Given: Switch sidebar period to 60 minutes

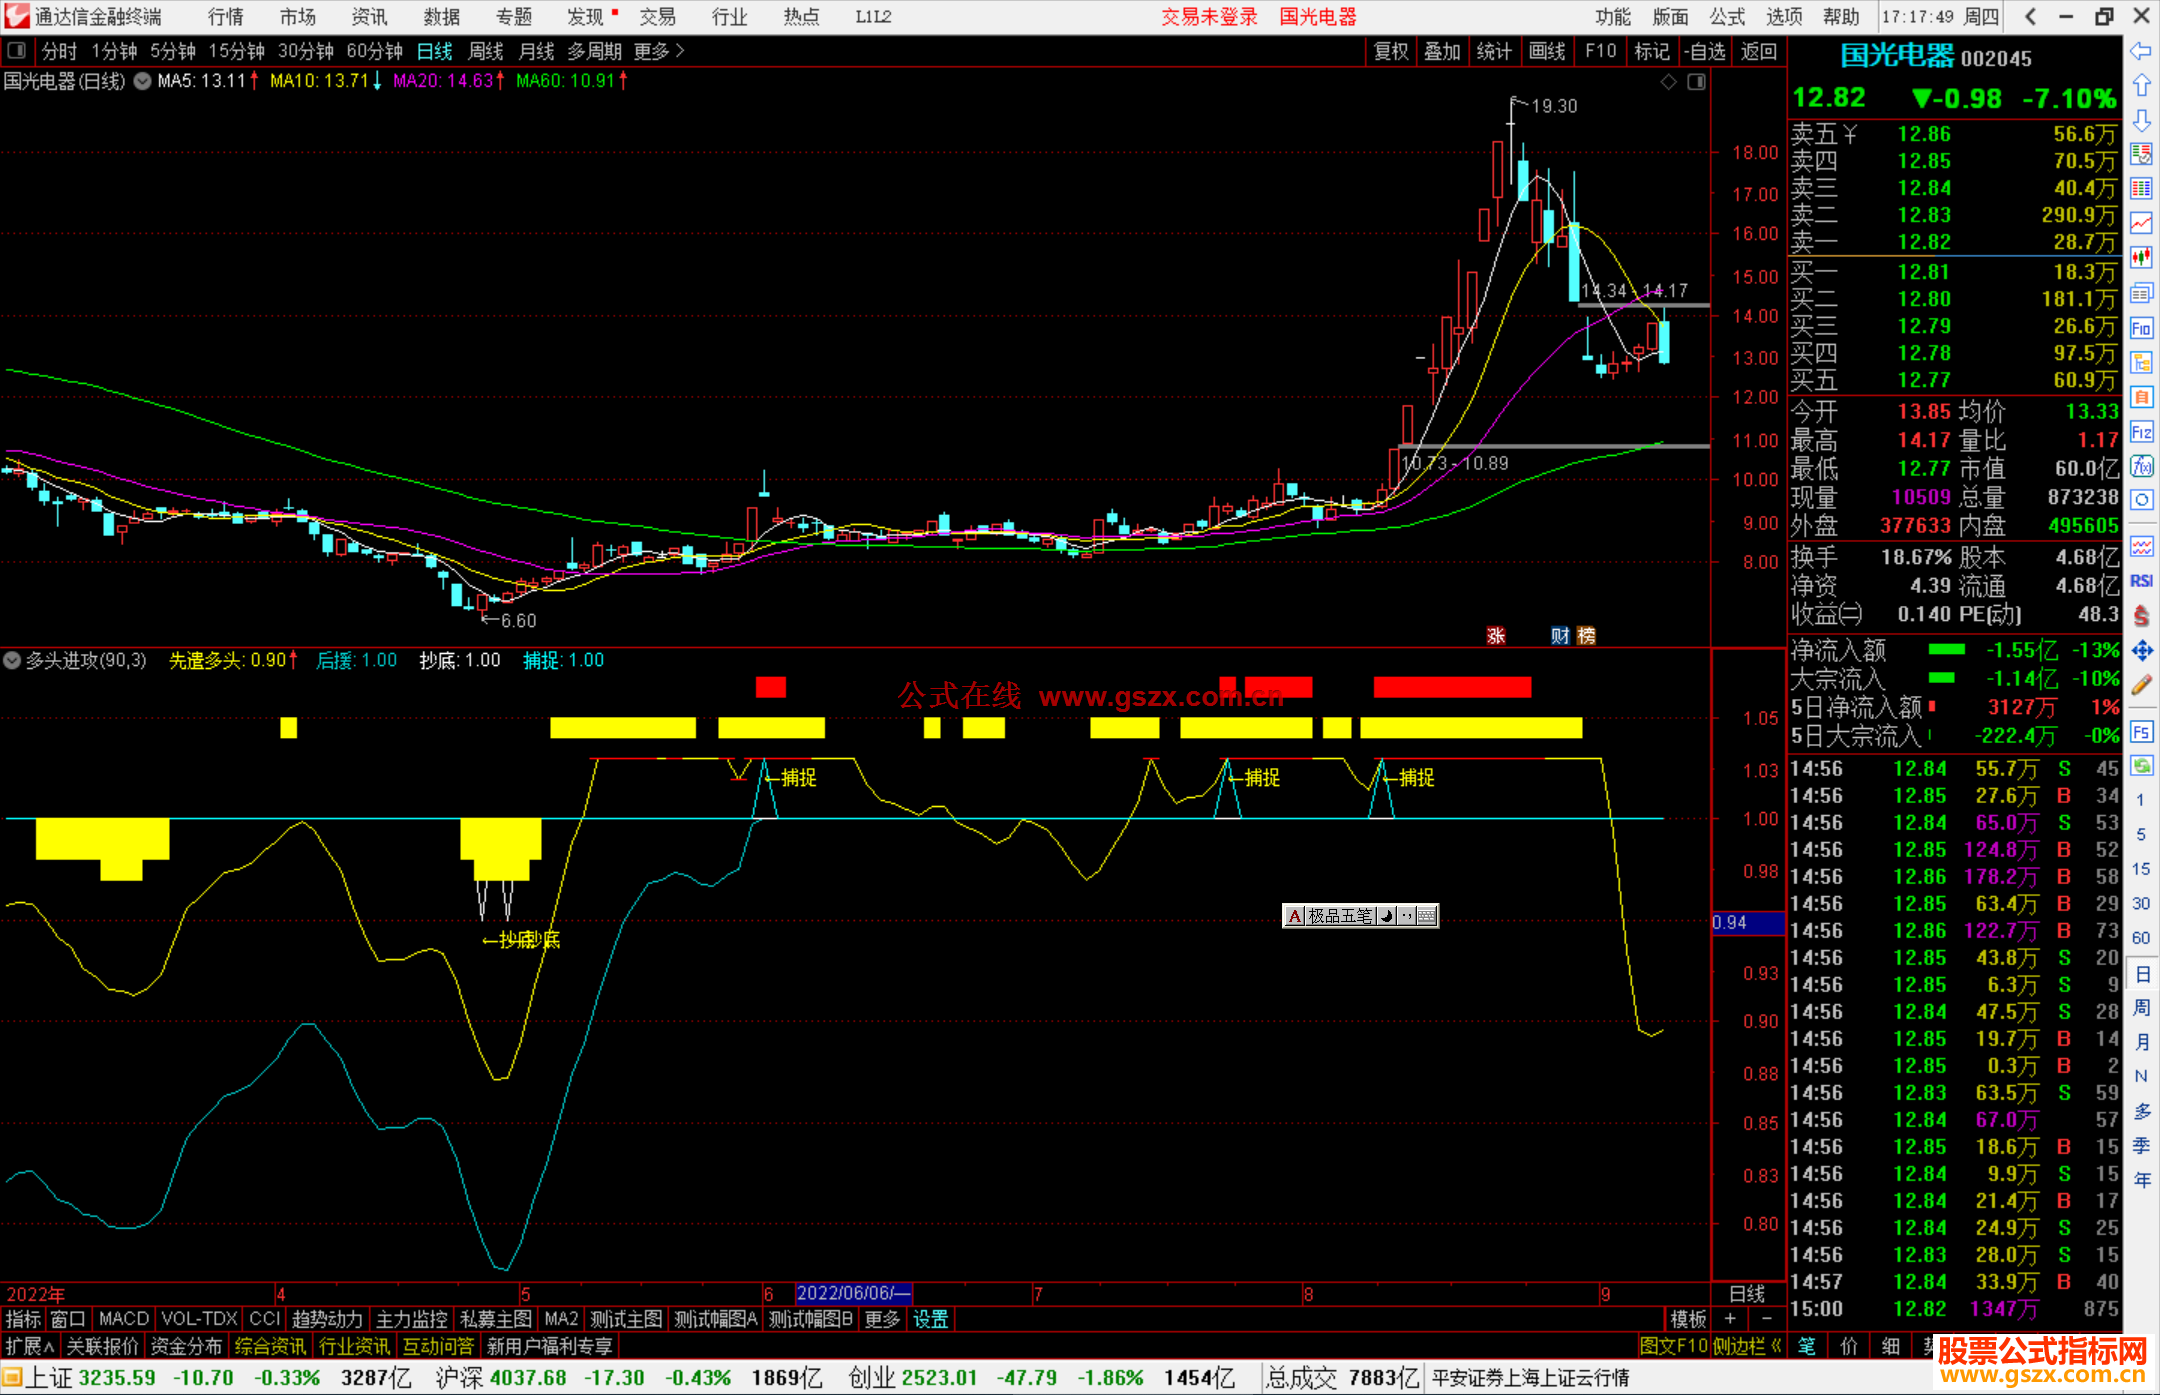Looking at the screenshot, I should 2140,938.
